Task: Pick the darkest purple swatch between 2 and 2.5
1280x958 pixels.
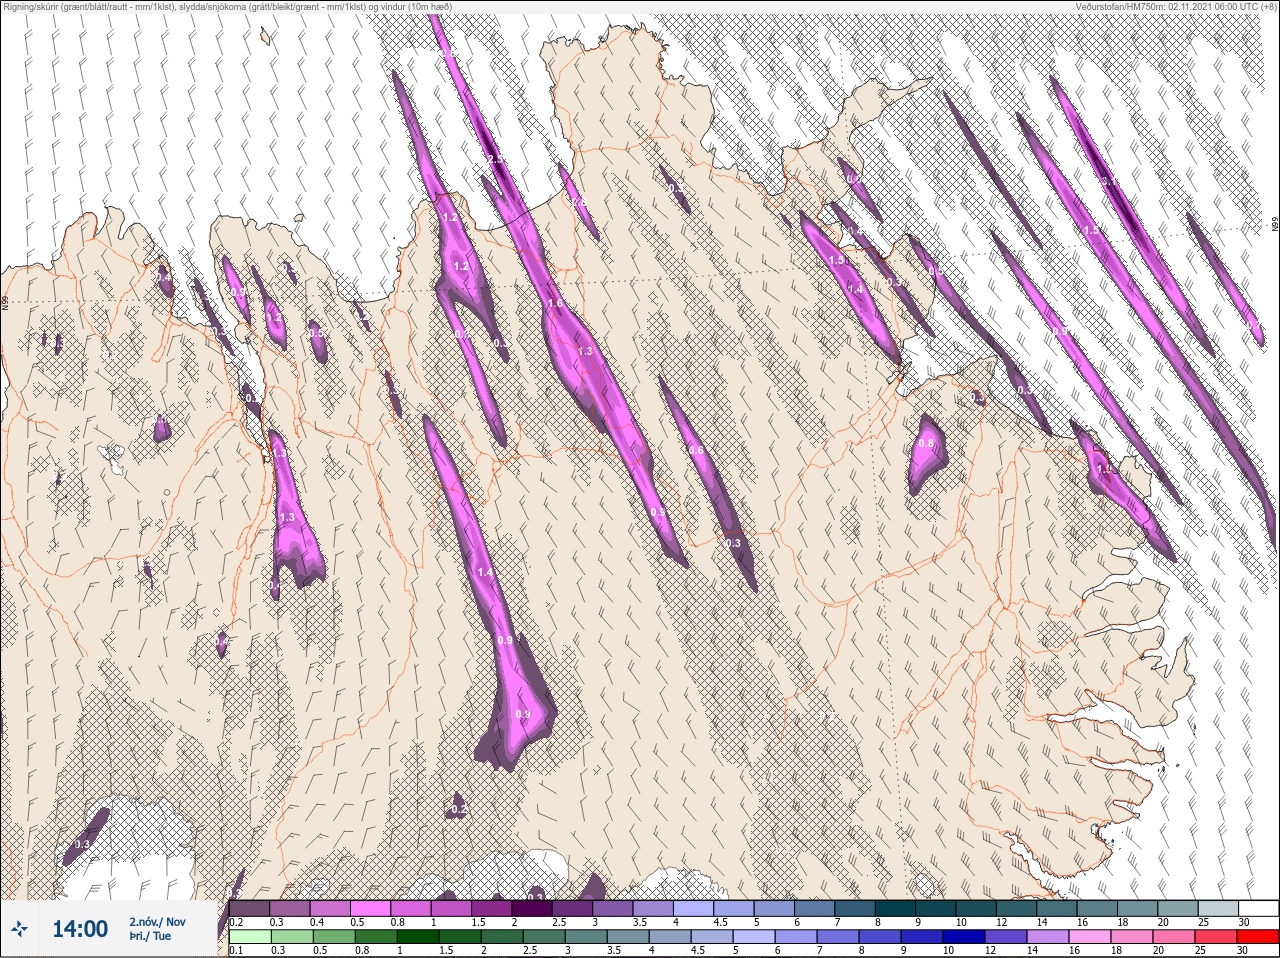Action: tap(534, 908)
